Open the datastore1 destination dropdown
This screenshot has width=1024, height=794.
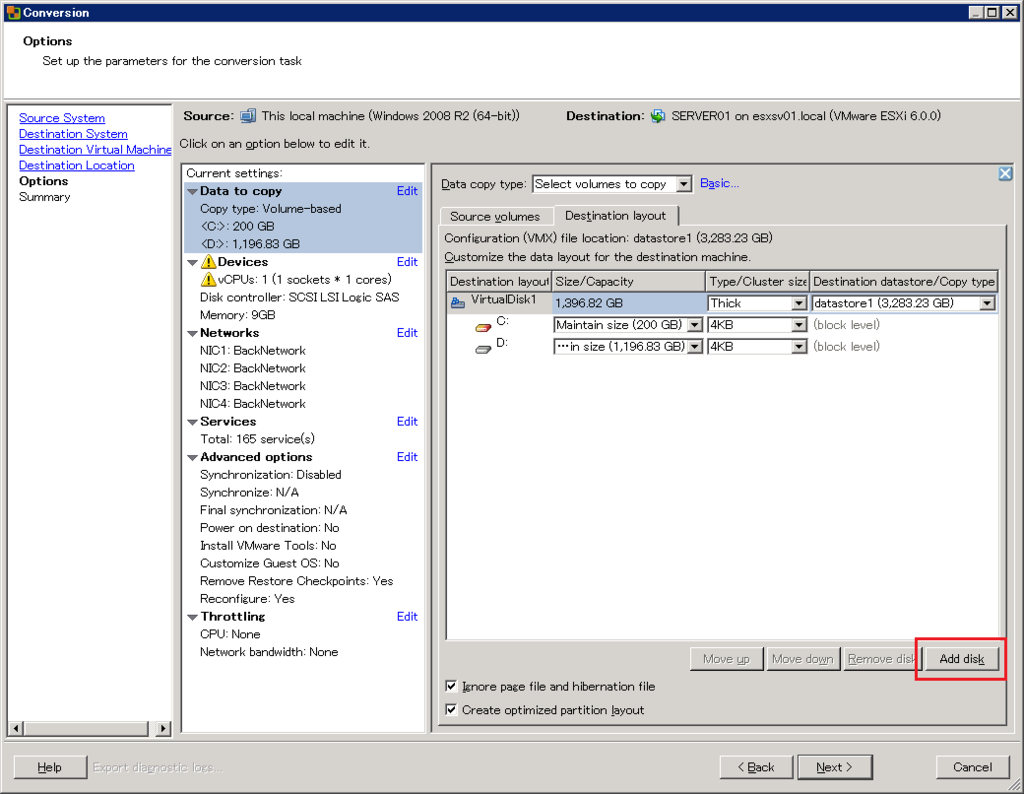pyautogui.click(x=987, y=303)
